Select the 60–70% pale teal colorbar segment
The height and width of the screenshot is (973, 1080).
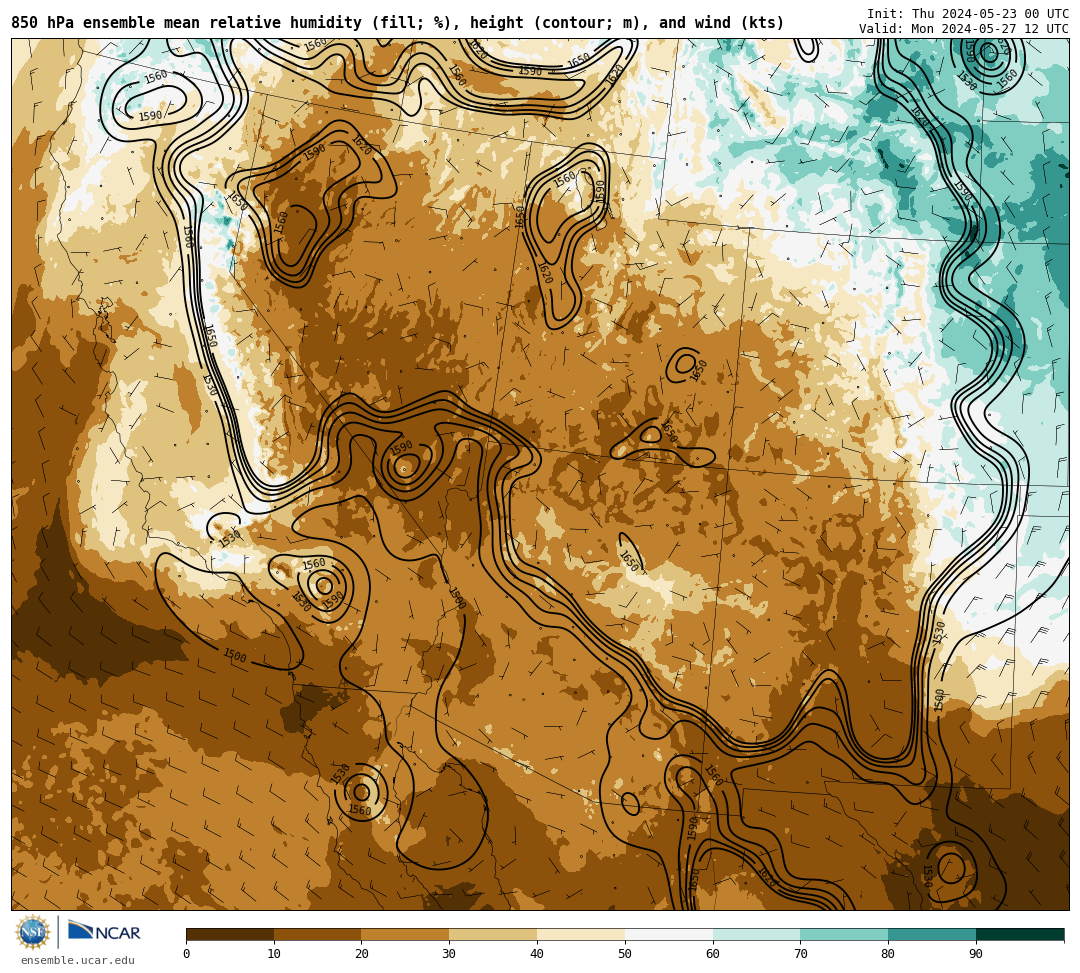[x=756, y=934]
